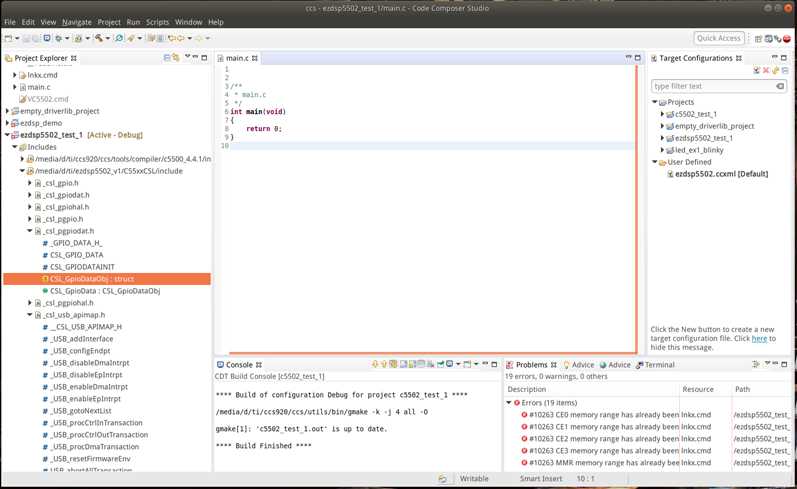Maximize the Console view

coord(494,364)
